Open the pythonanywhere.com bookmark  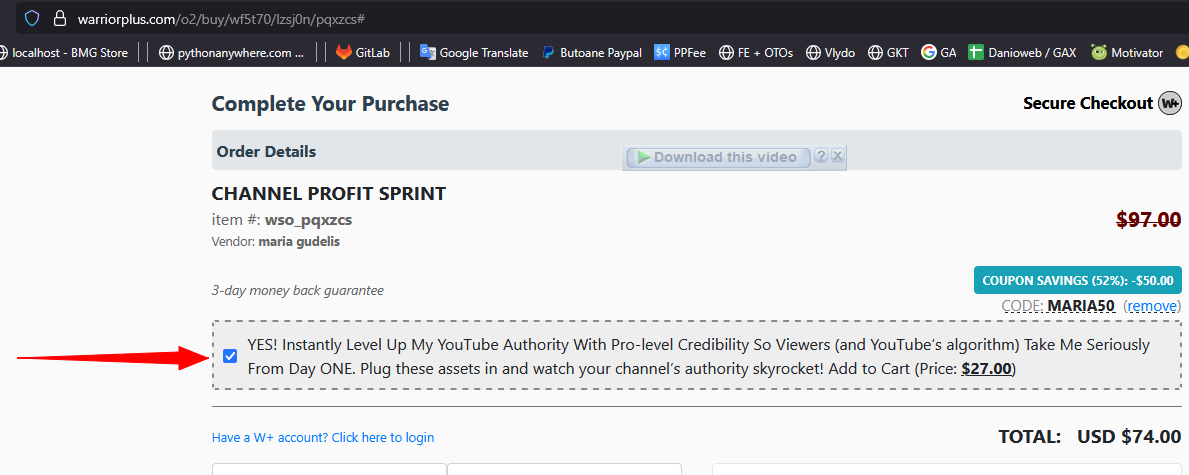click(232, 53)
